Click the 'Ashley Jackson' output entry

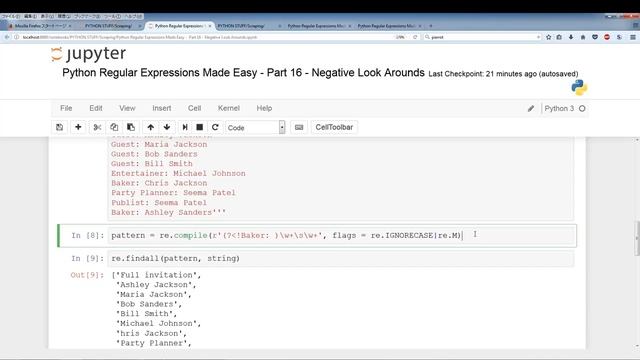pos(156,285)
